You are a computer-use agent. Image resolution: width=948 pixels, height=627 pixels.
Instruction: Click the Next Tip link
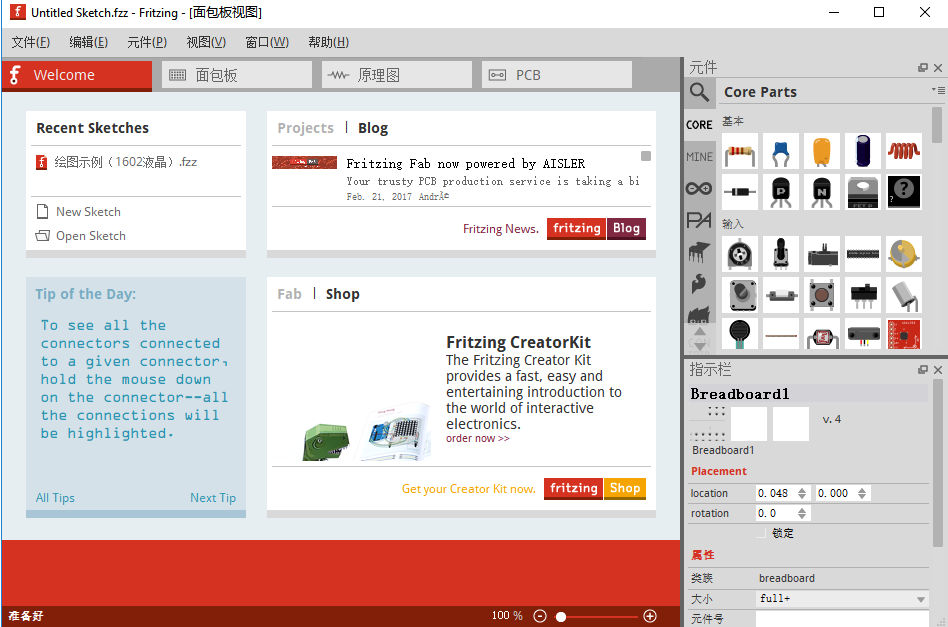pyautogui.click(x=213, y=498)
